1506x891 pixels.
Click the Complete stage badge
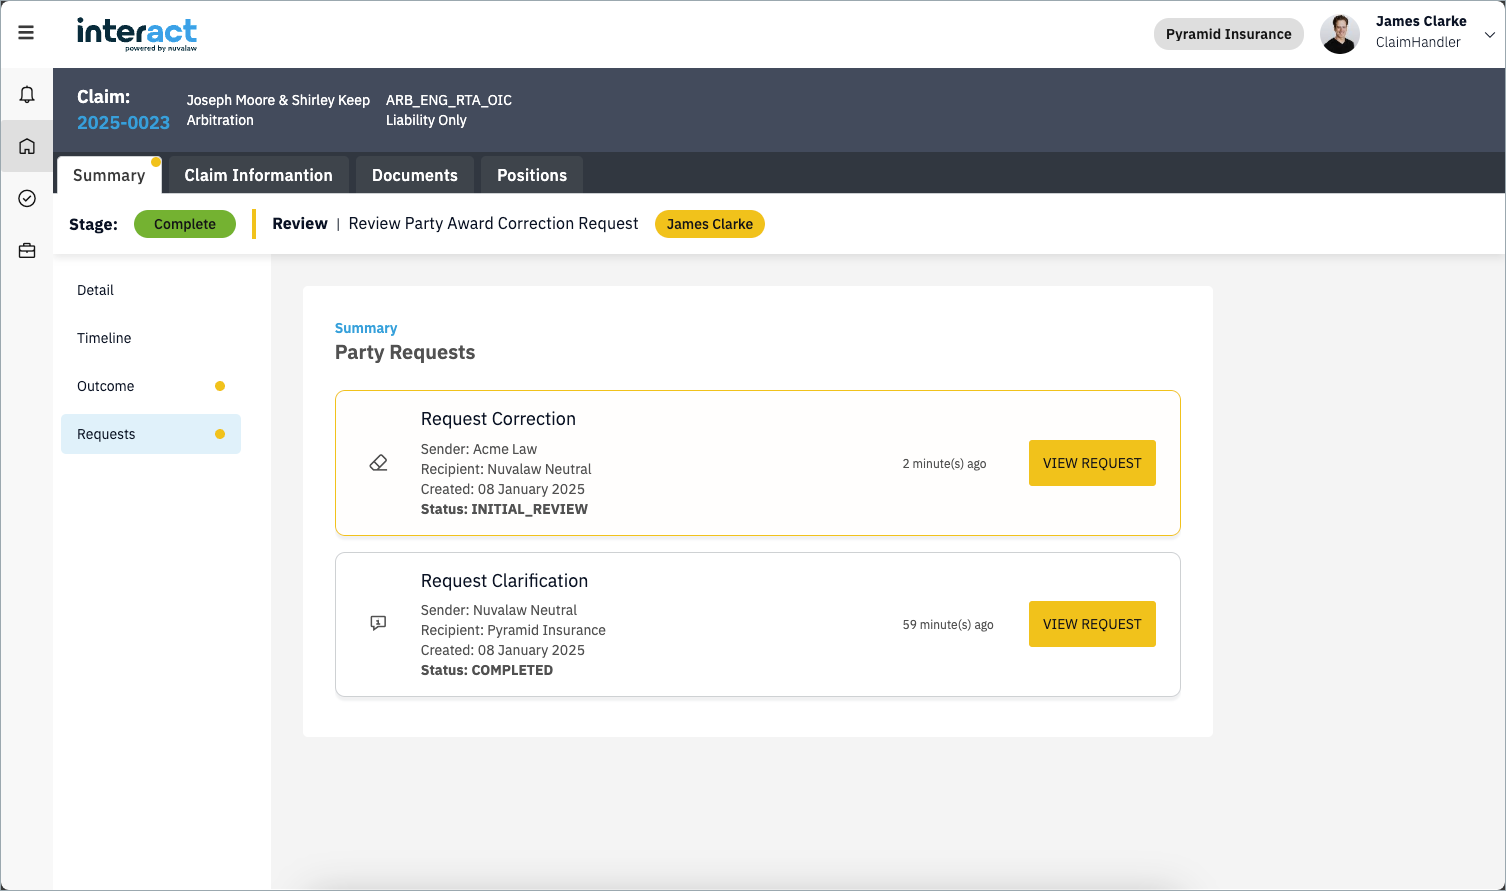(x=185, y=224)
